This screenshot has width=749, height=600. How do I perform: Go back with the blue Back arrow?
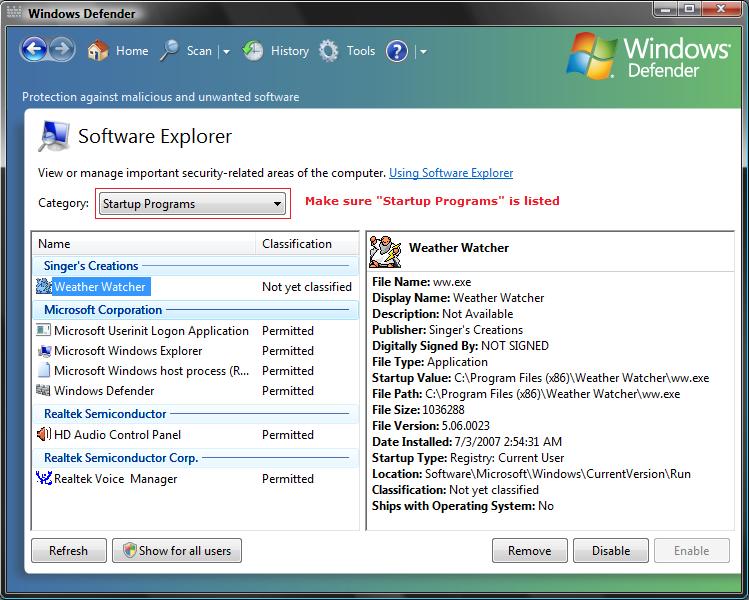pyautogui.click(x=33, y=49)
